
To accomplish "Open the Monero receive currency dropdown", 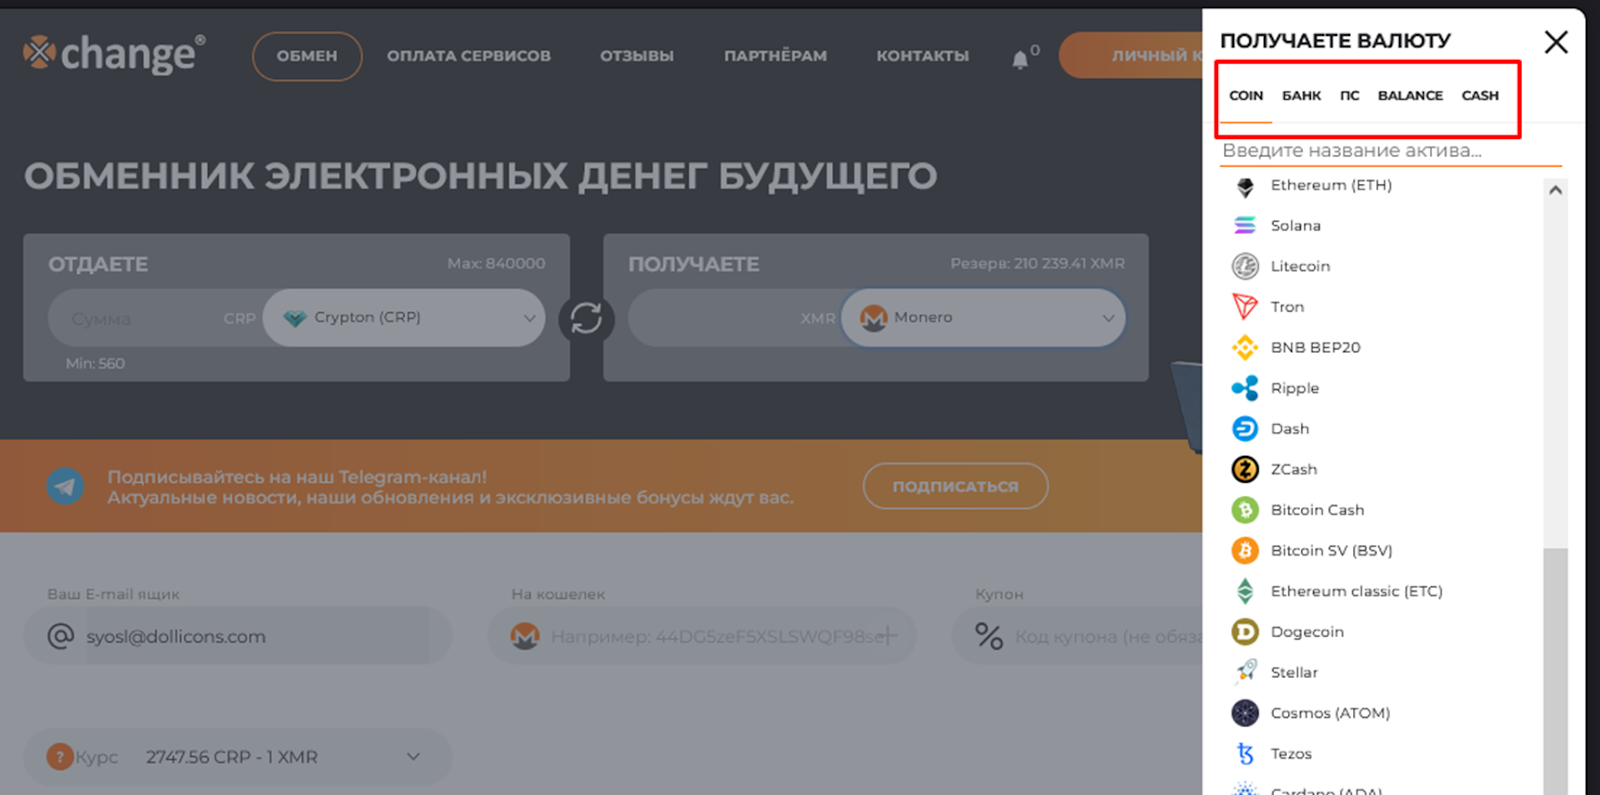I will (984, 318).
